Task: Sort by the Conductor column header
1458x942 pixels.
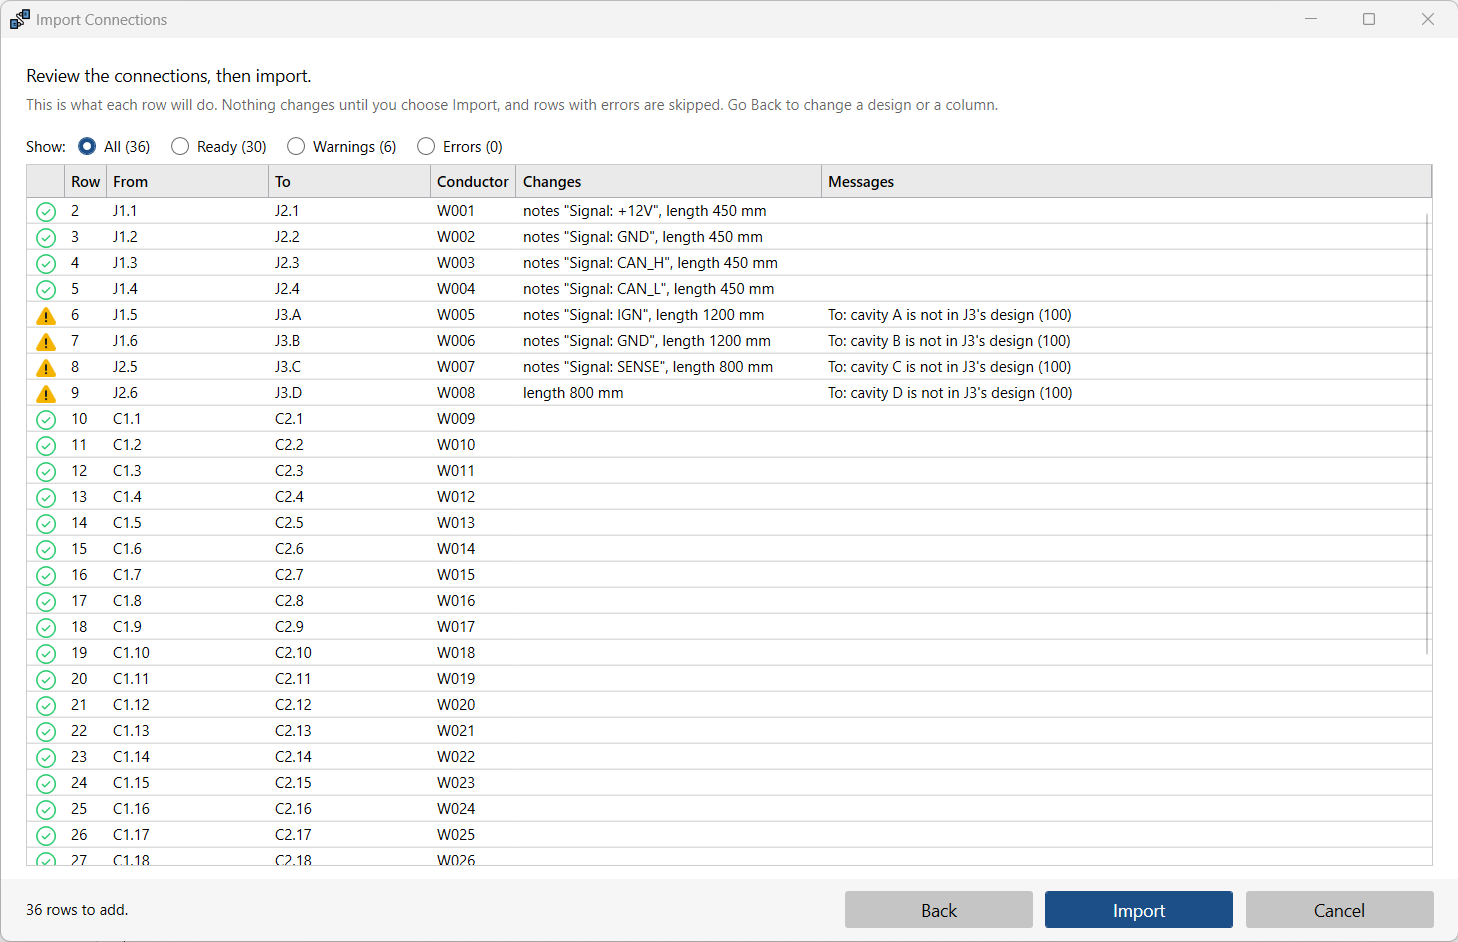Action: tap(472, 182)
